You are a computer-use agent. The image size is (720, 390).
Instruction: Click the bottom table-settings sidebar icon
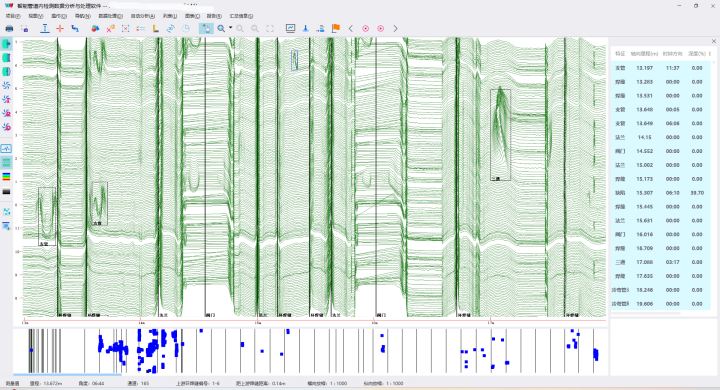tap(6, 226)
